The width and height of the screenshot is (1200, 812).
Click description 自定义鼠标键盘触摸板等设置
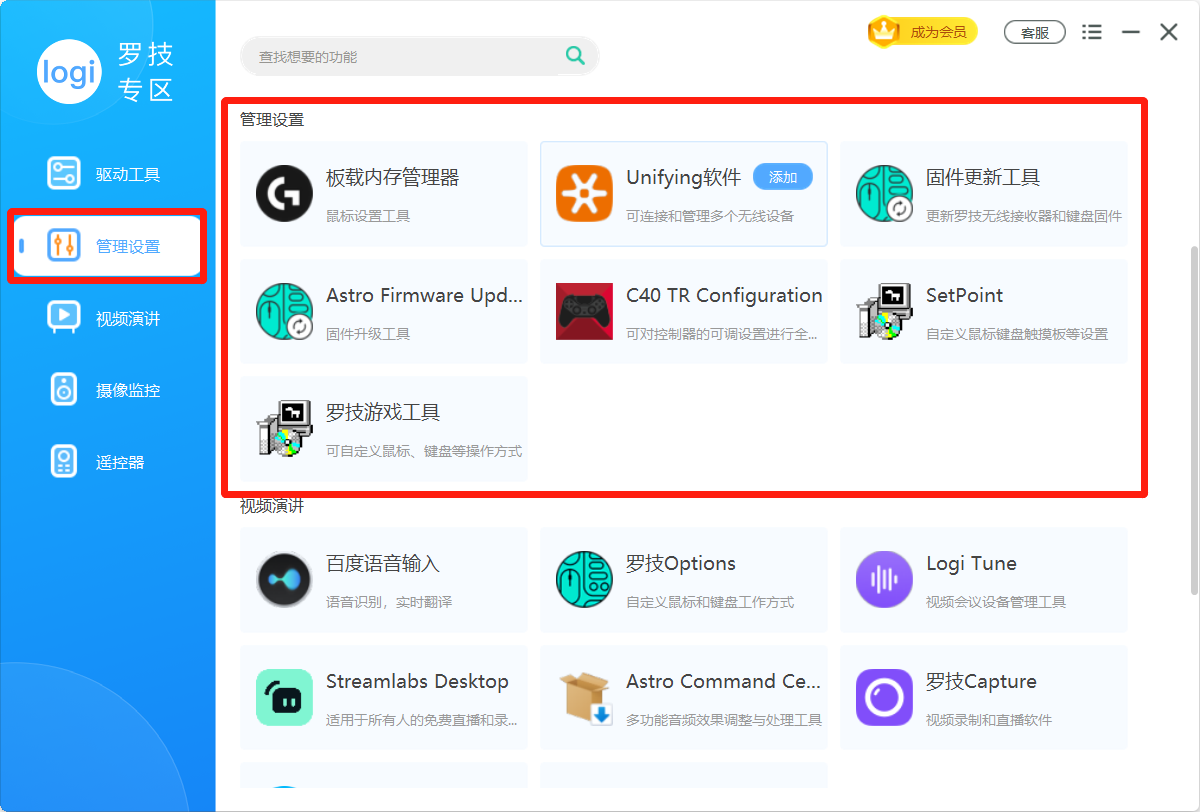click(x=1017, y=334)
